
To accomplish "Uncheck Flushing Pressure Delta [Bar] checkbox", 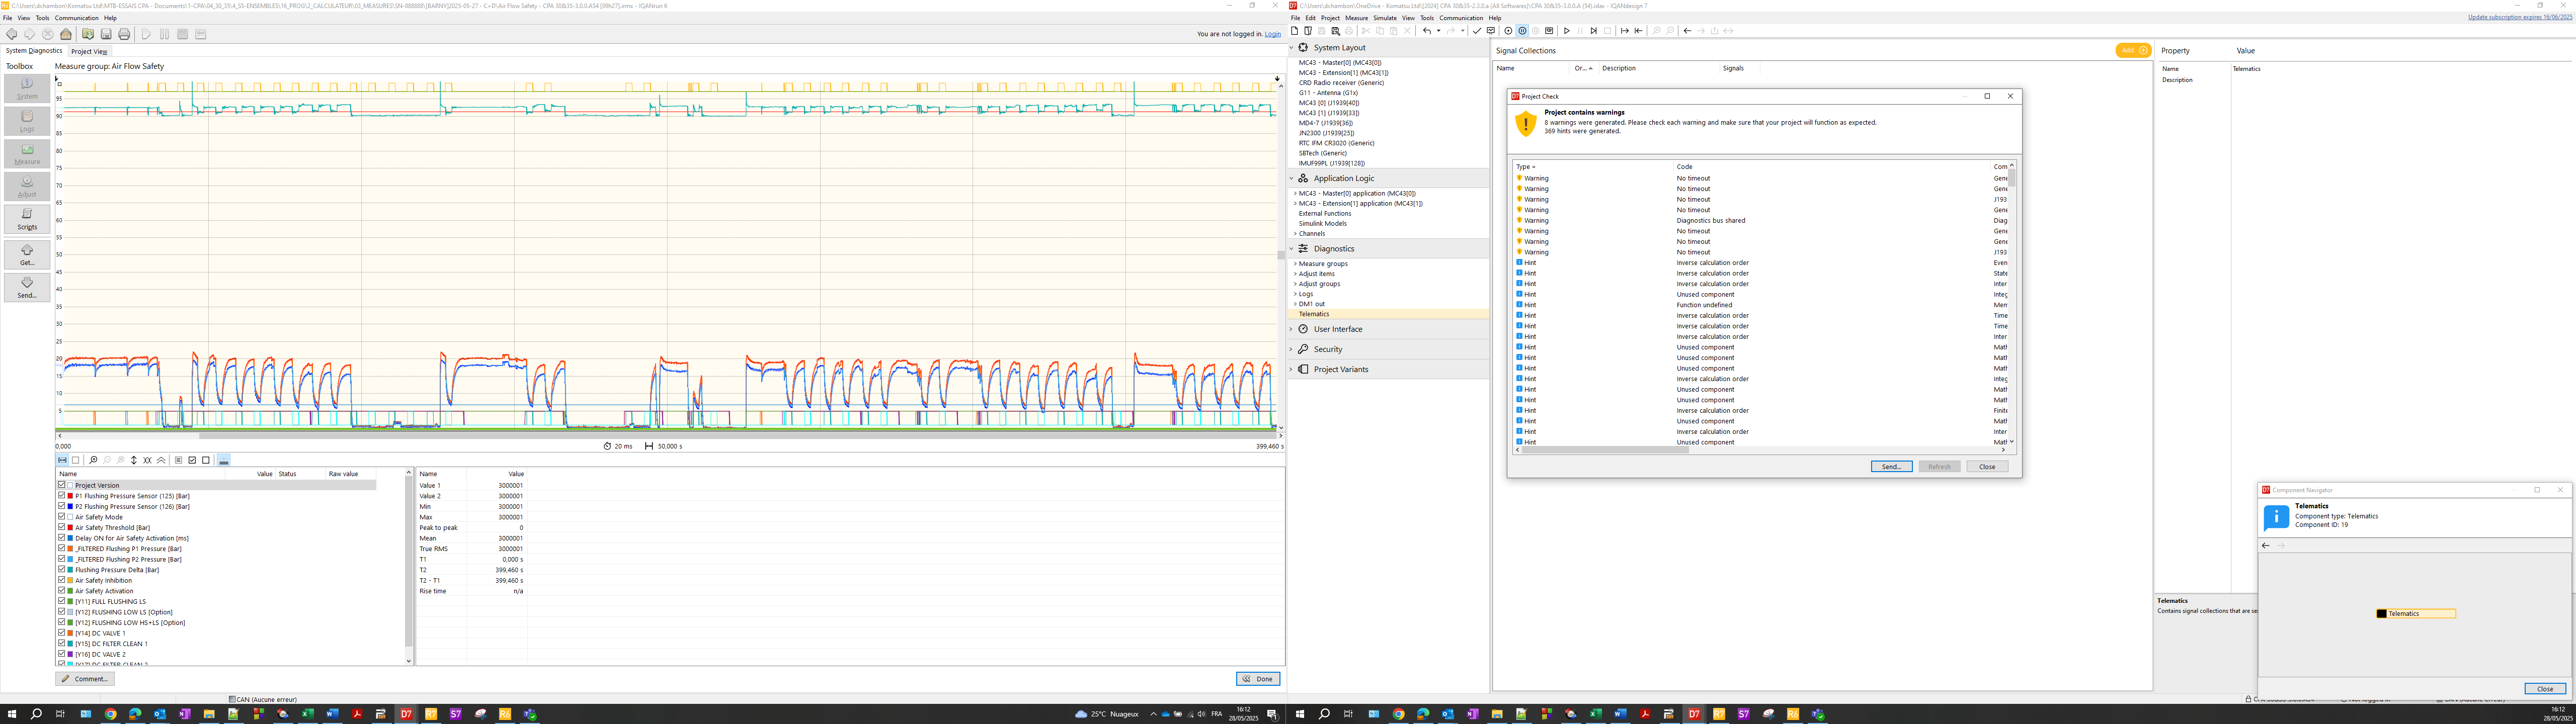I will [x=61, y=569].
